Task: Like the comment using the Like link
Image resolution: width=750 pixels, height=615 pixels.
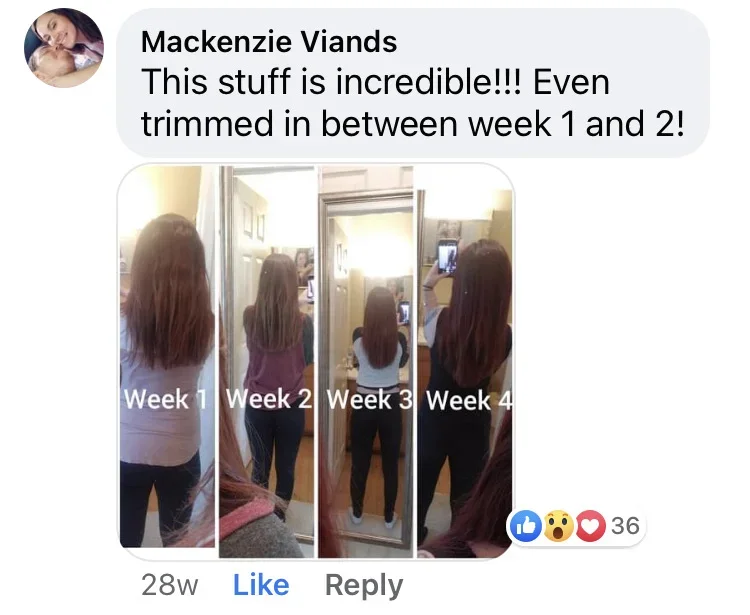Action: 261,585
